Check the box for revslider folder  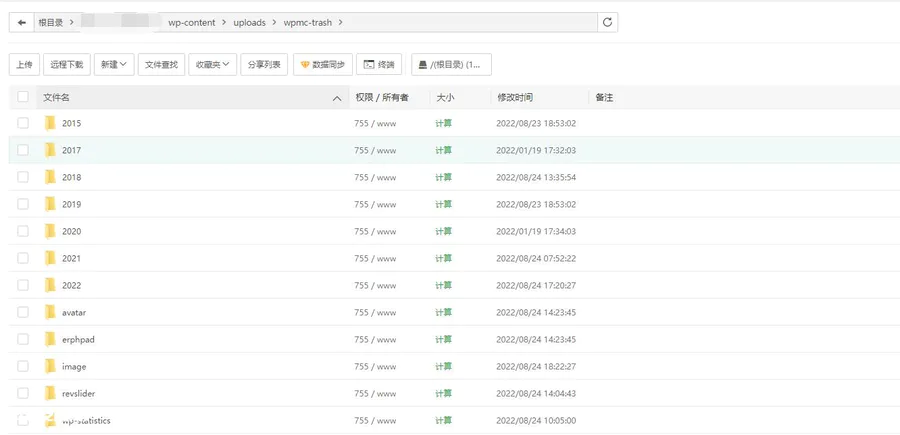(23, 393)
